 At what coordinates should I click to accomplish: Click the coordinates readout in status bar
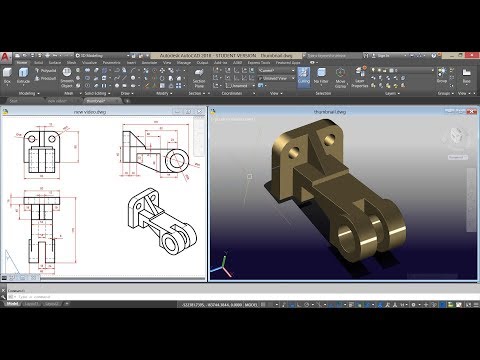coord(212,304)
